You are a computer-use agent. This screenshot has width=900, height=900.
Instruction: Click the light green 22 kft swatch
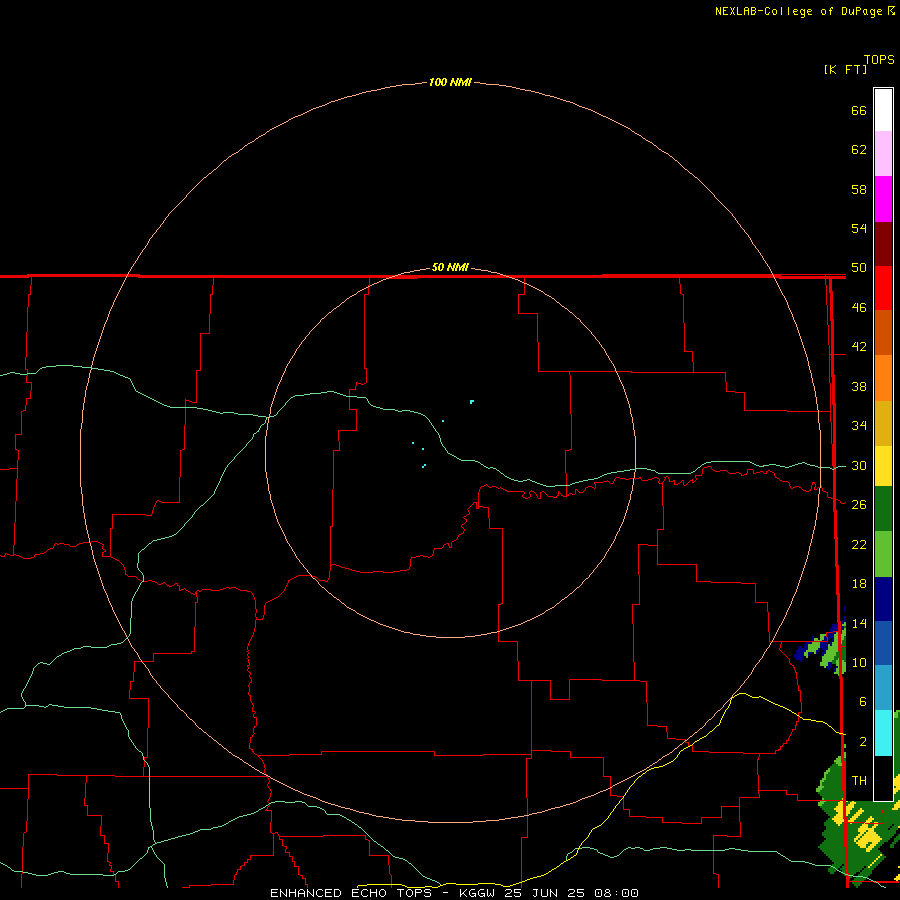[x=883, y=553]
